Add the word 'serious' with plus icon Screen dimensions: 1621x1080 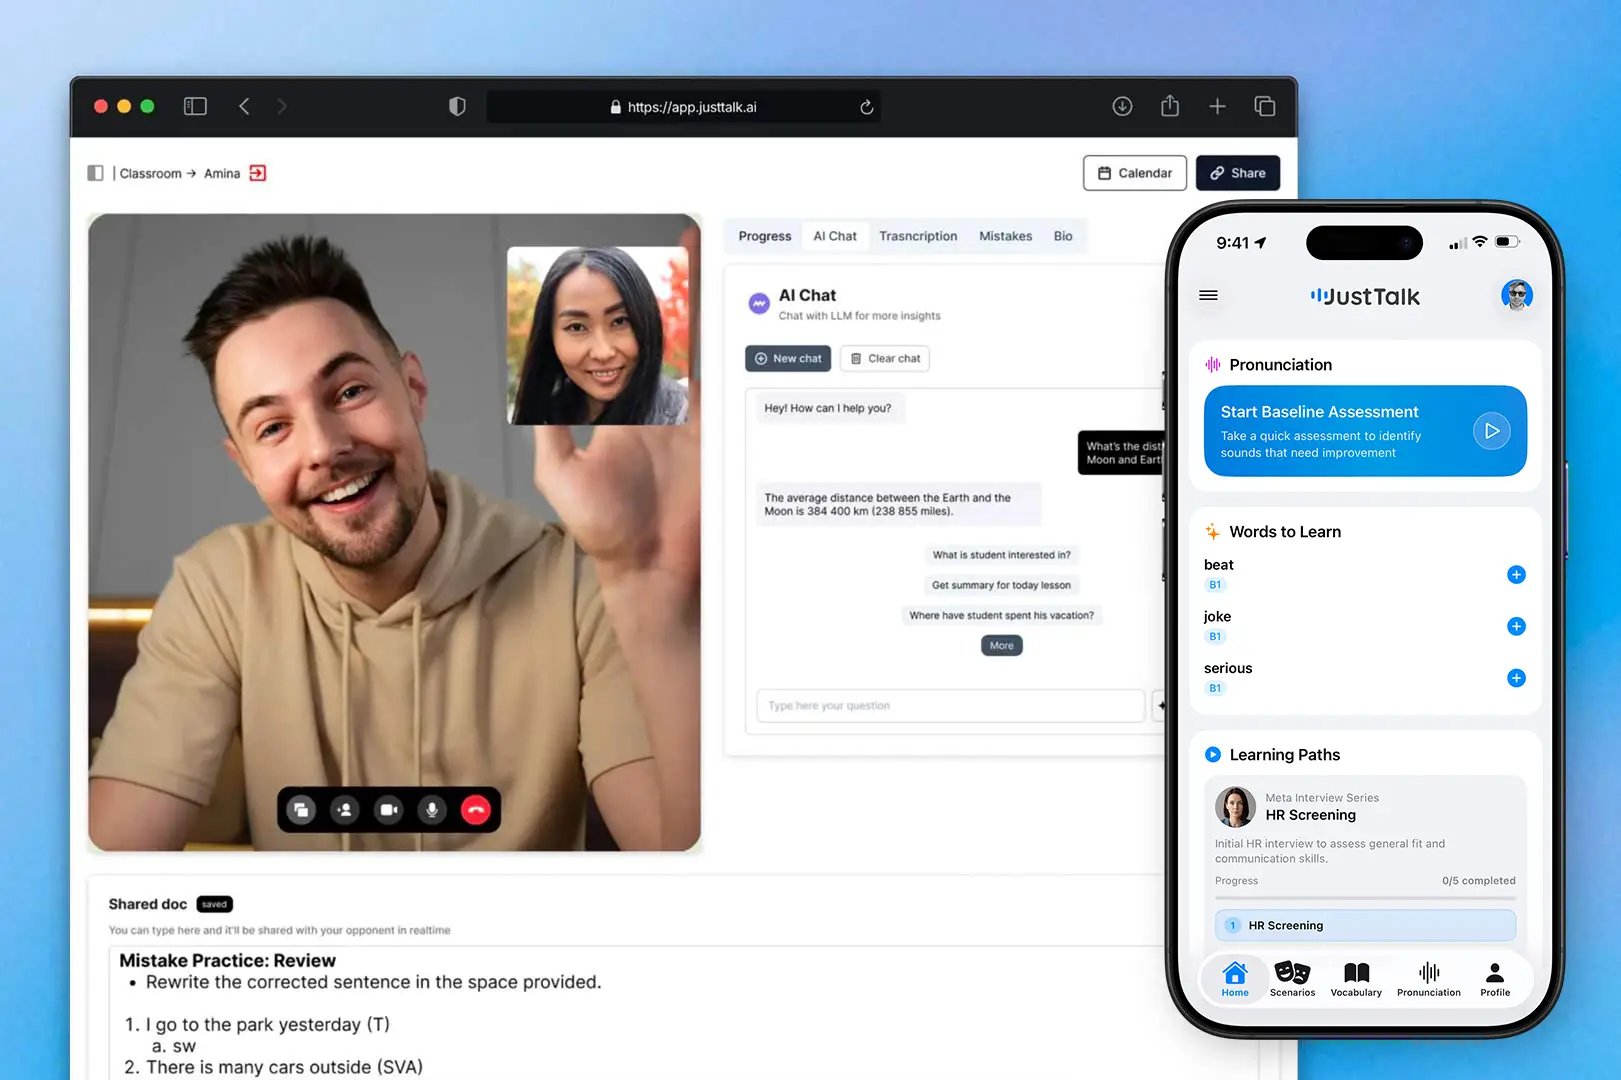[x=1516, y=678]
